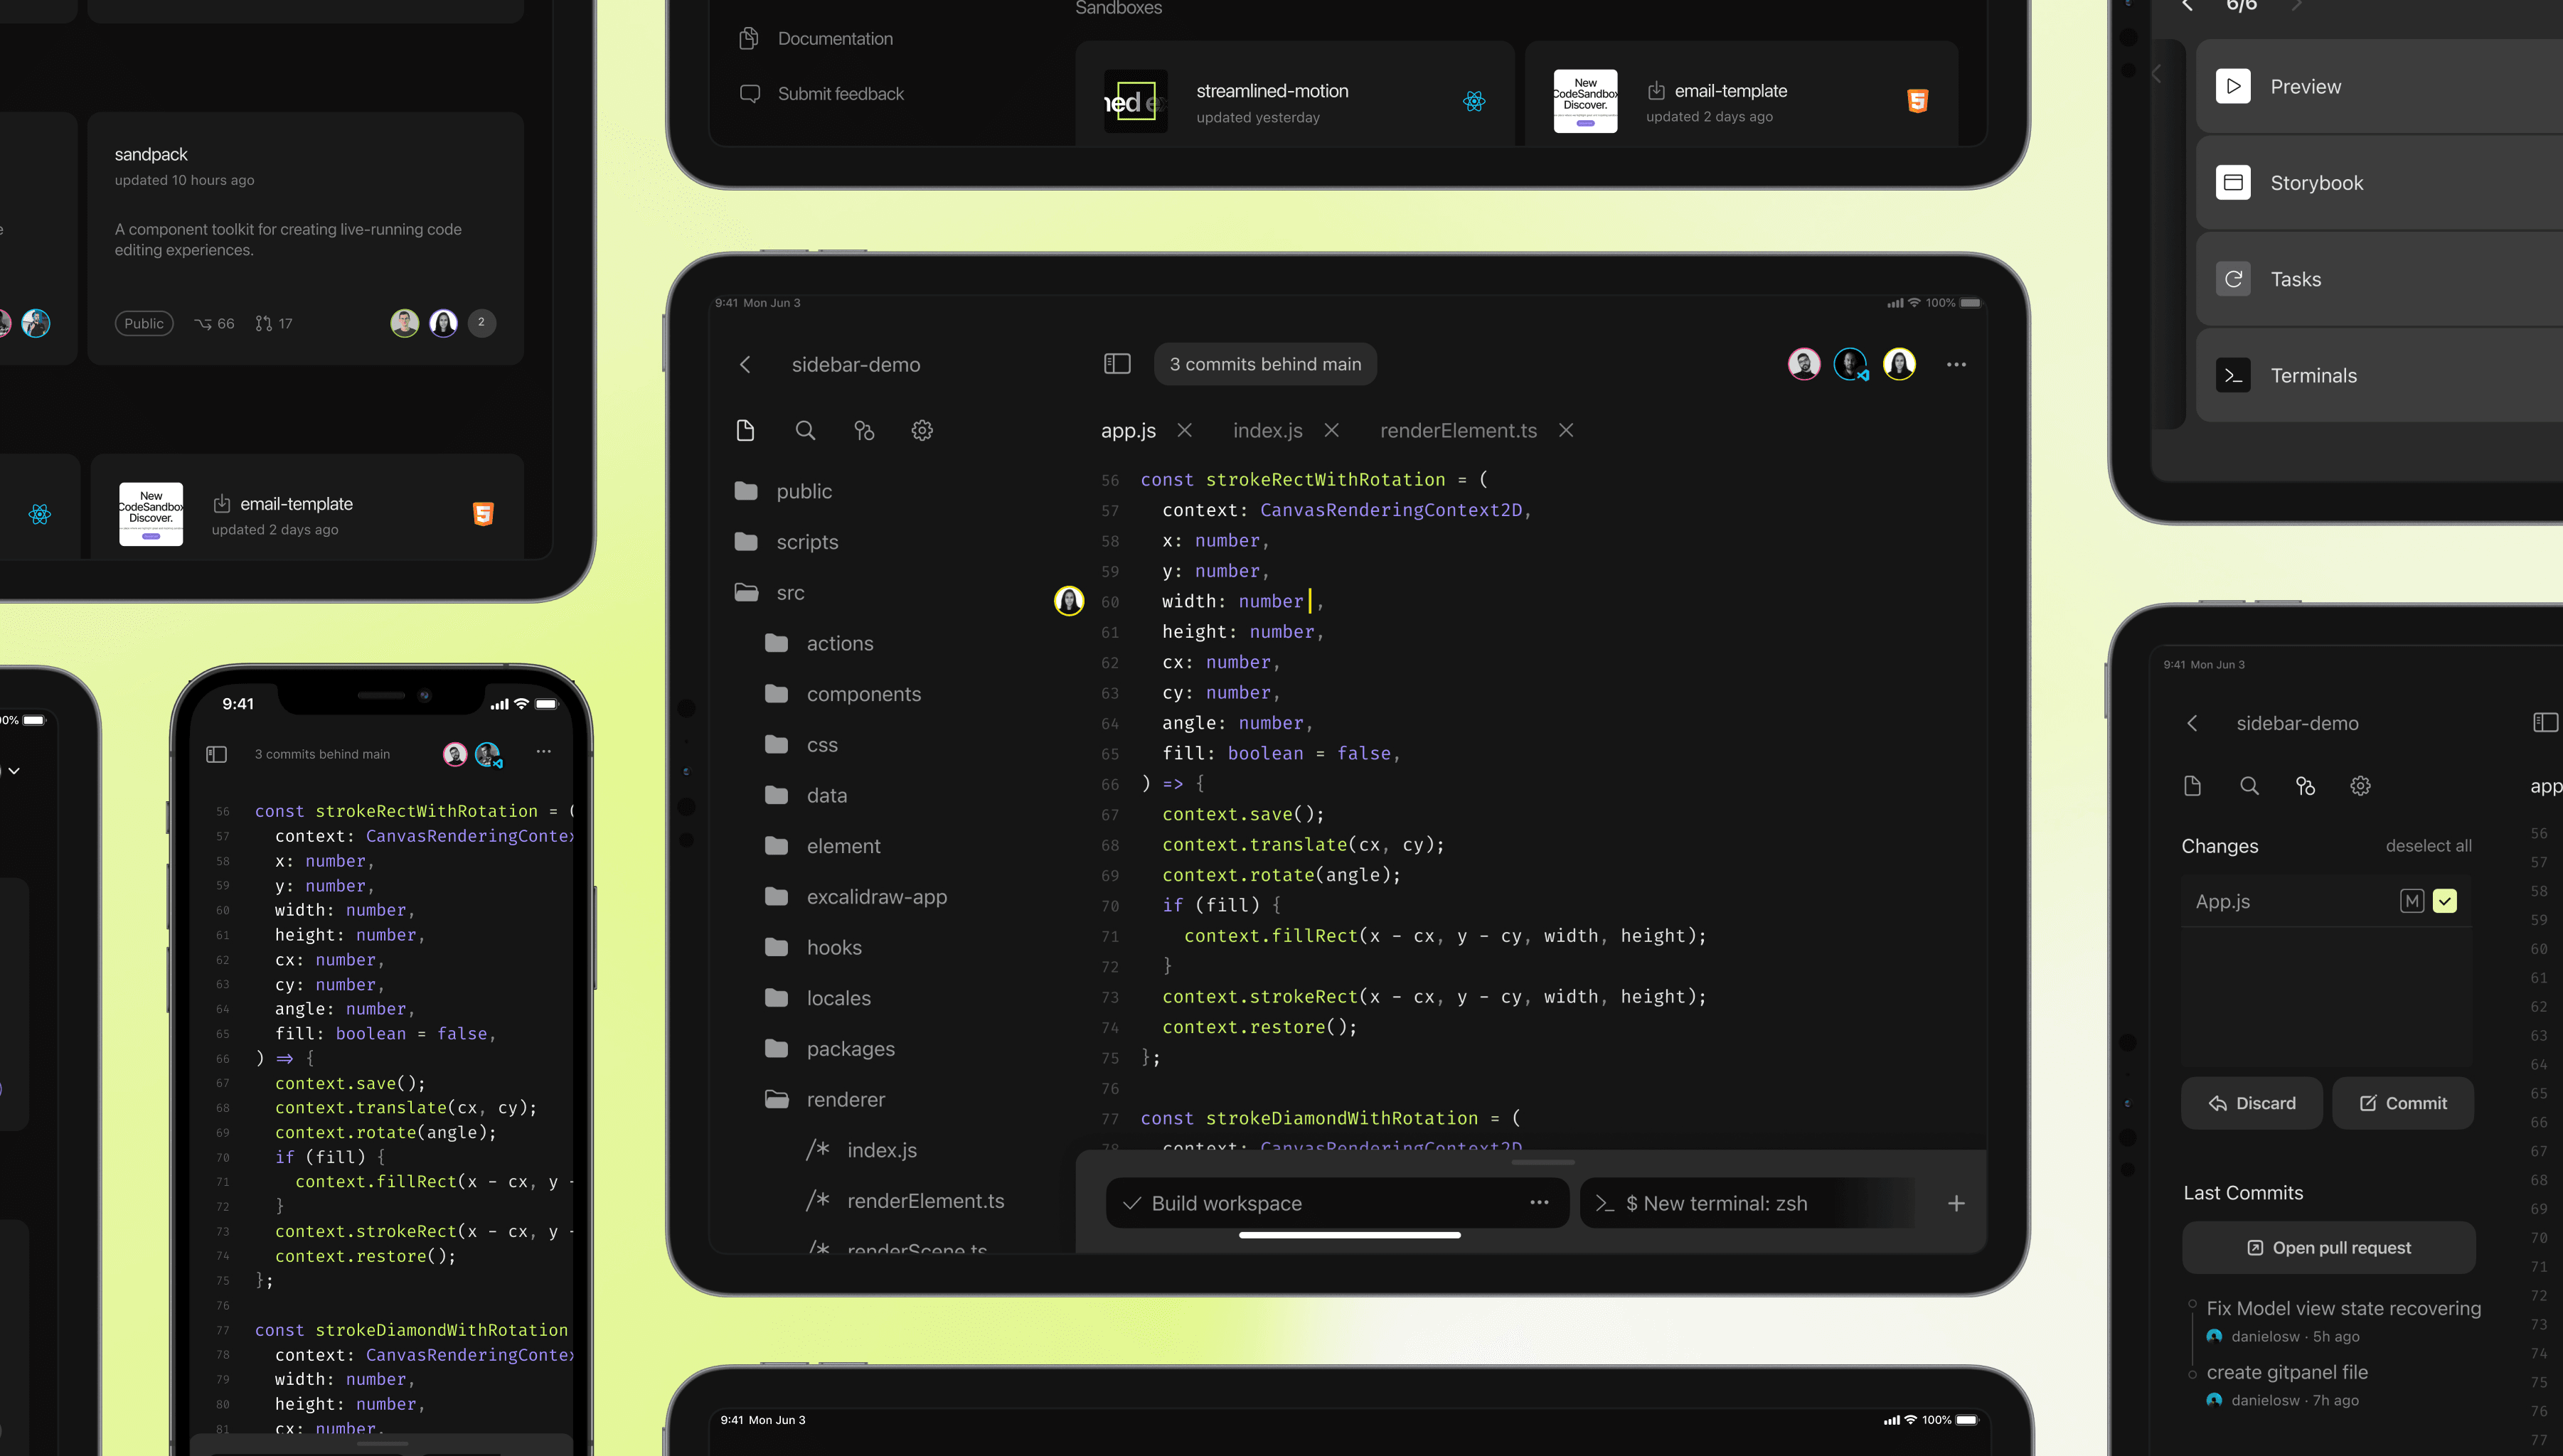Click the Search icon in sidebar
Viewport: 2563px width, 1456px height.
803,429
